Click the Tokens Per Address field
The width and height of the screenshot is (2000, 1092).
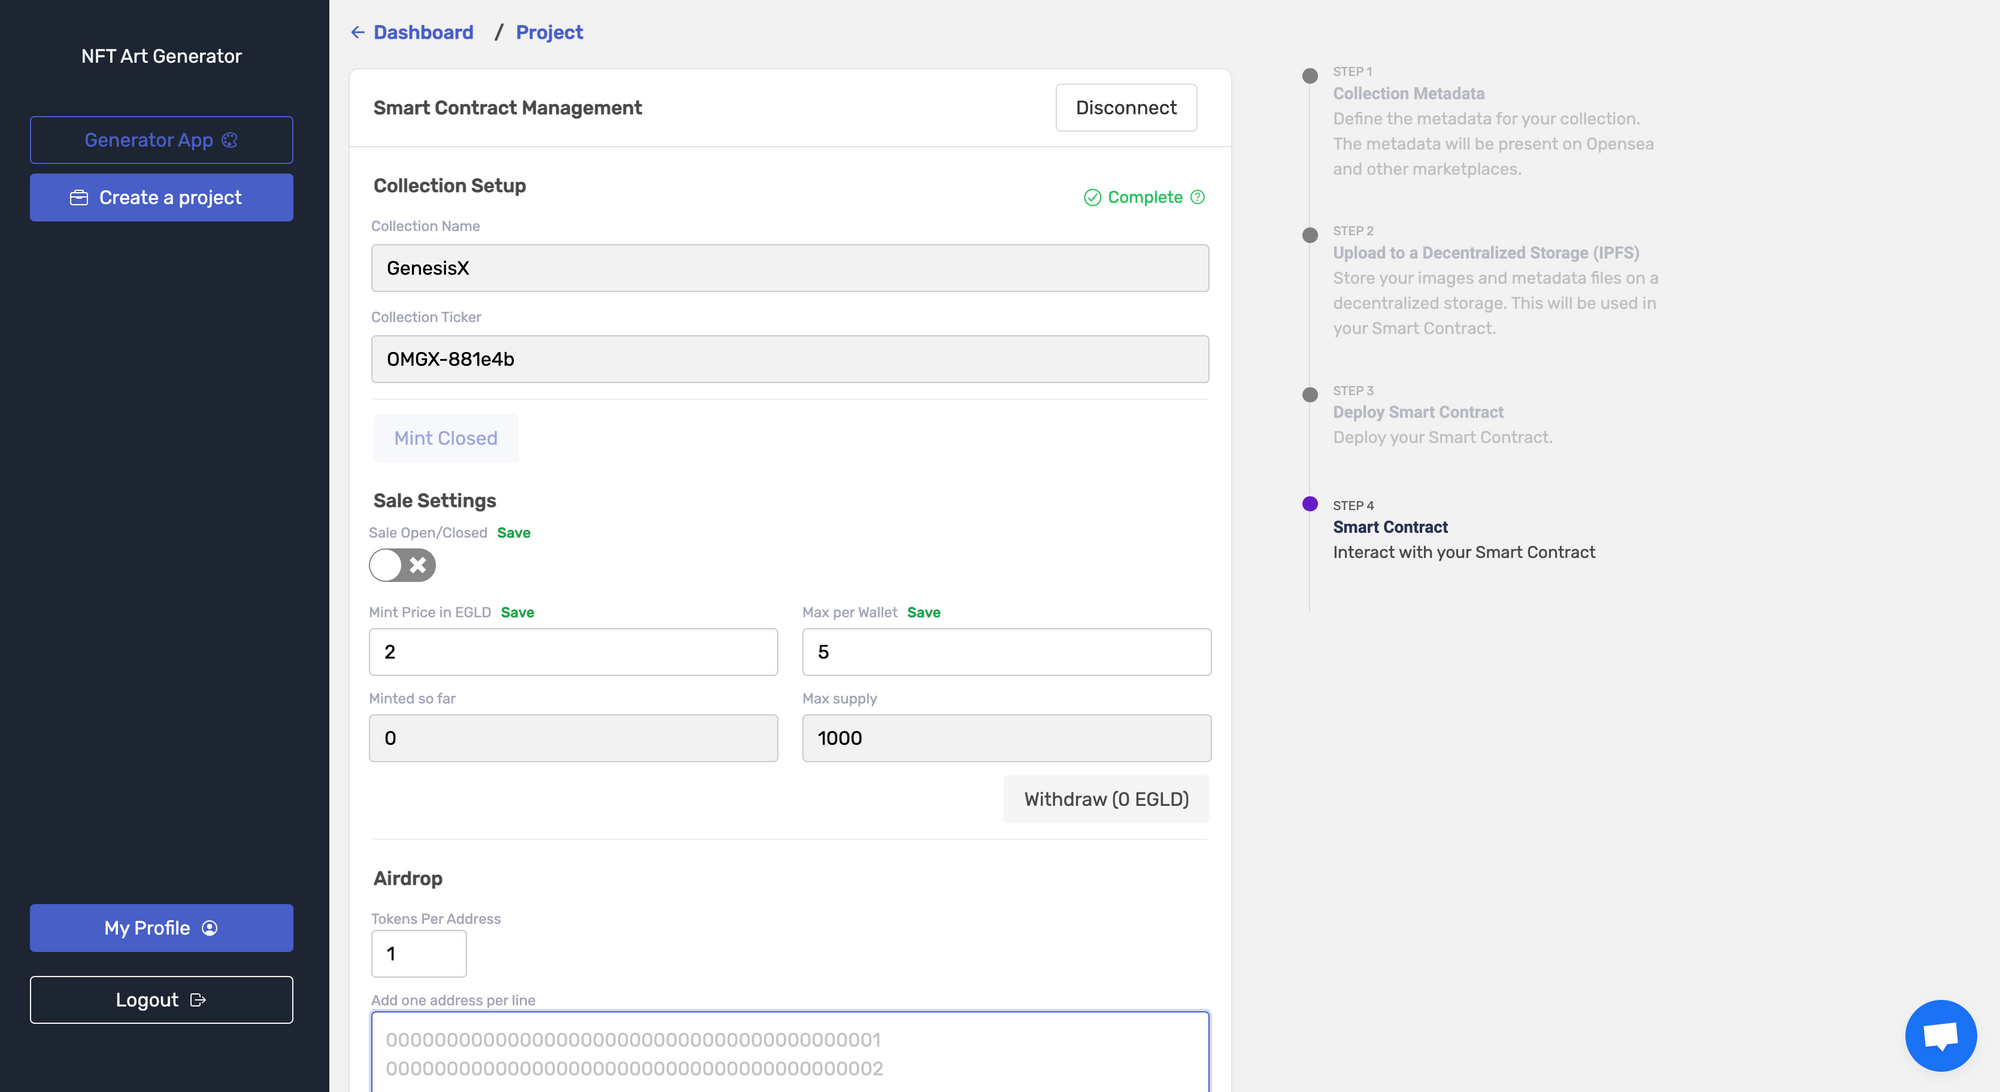tap(419, 954)
